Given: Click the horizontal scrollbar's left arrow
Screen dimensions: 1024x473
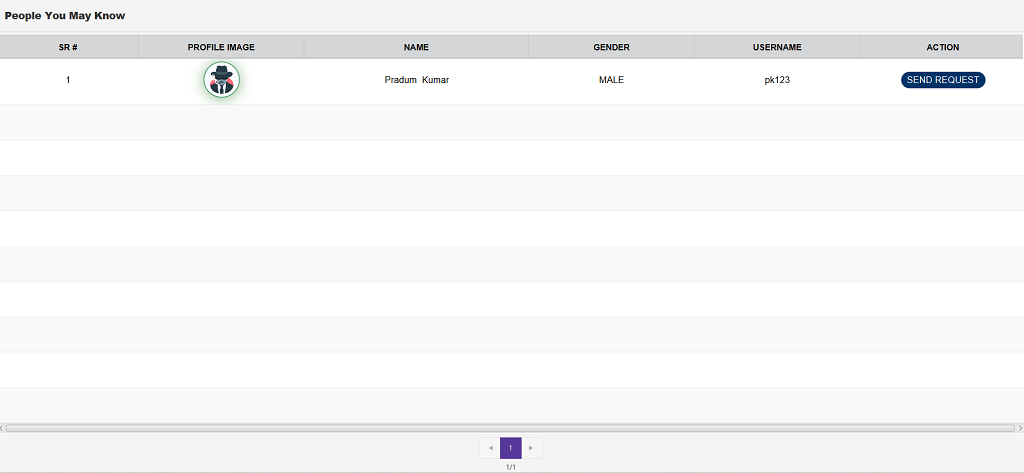Looking at the screenshot, I should (x=3, y=428).
